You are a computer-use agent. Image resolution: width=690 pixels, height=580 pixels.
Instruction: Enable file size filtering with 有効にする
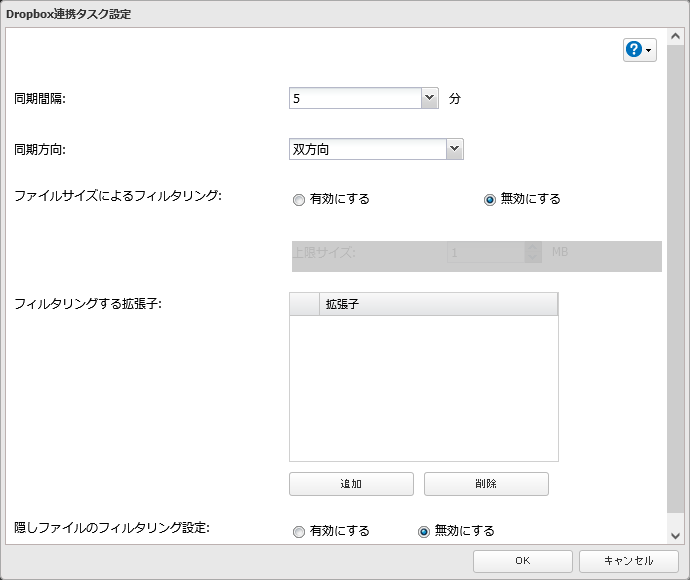(299, 200)
